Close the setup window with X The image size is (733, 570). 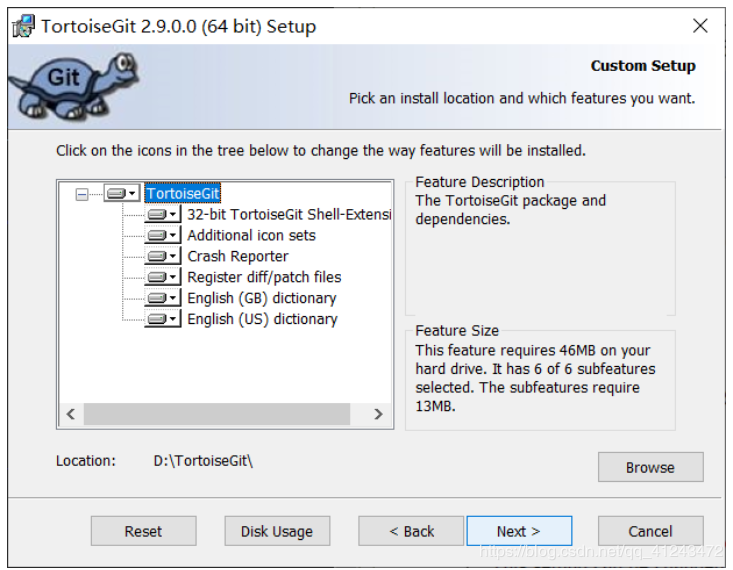(700, 26)
